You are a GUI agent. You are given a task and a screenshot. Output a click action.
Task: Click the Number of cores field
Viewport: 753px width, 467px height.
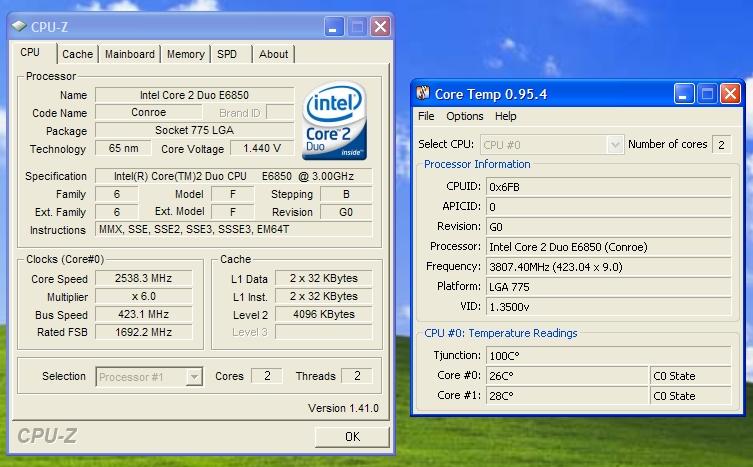coord(722,145)
